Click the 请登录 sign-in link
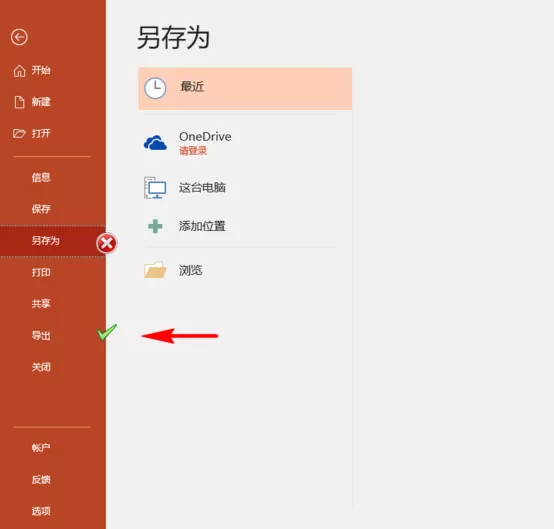Screen dimensions: 554x529 coord(193,151)
